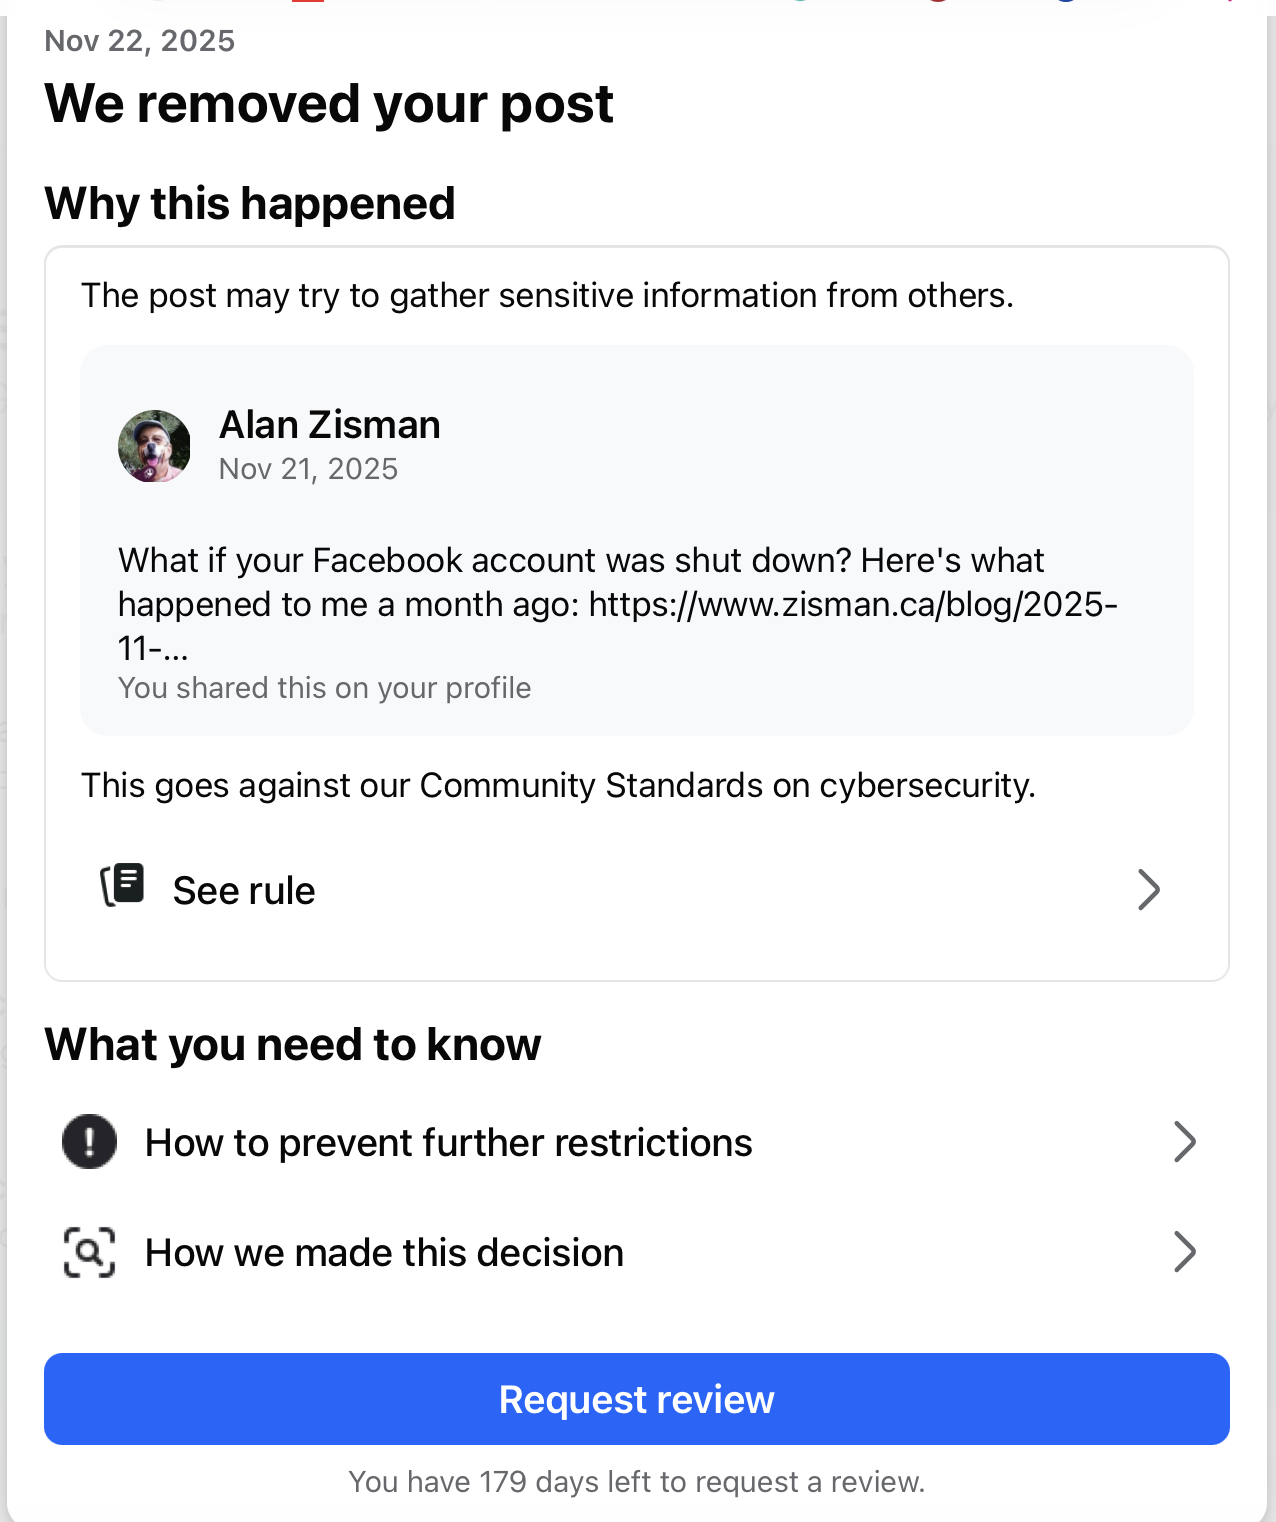This screenshot has width=1276, height=1522.
Task: Click the removed post preview card
Action: point(636,537)
